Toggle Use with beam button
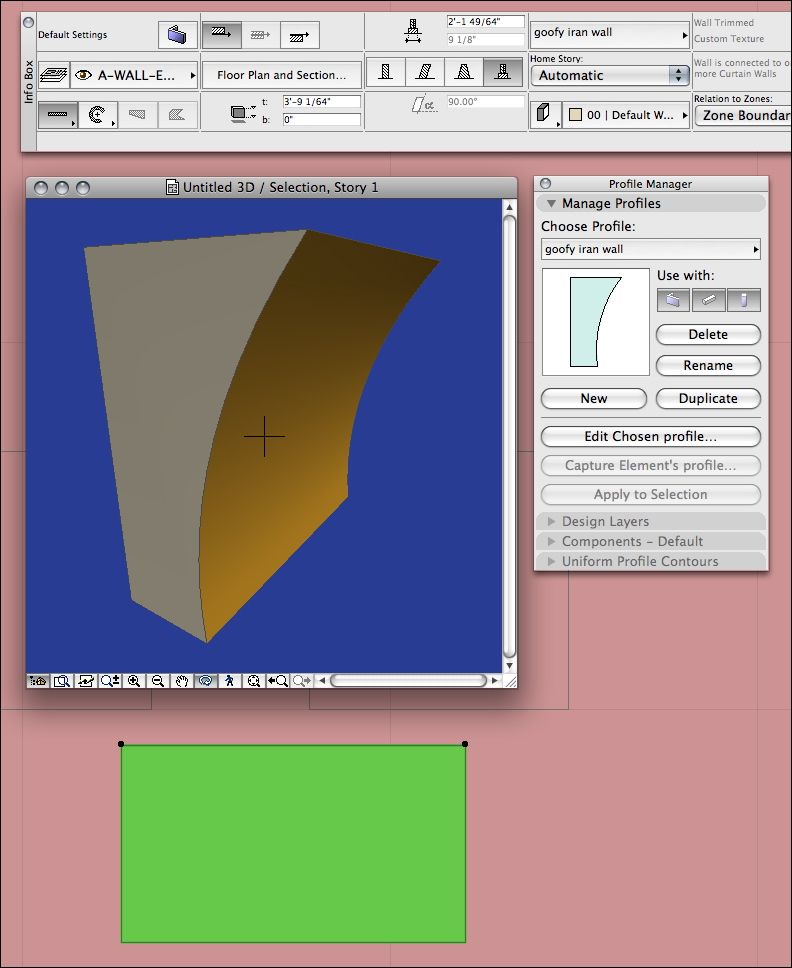The height and width of the screenshot is (968, 792). [x=708, y=299]
